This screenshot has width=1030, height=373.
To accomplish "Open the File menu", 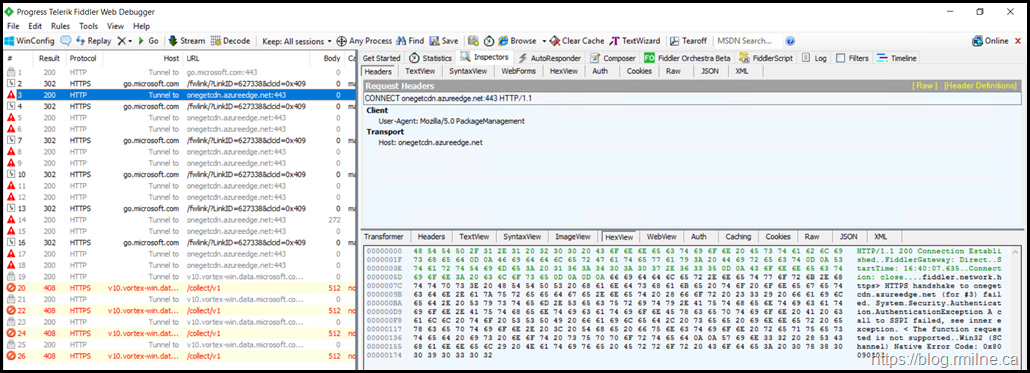I will pyautogui.click(x=13, y=26).
